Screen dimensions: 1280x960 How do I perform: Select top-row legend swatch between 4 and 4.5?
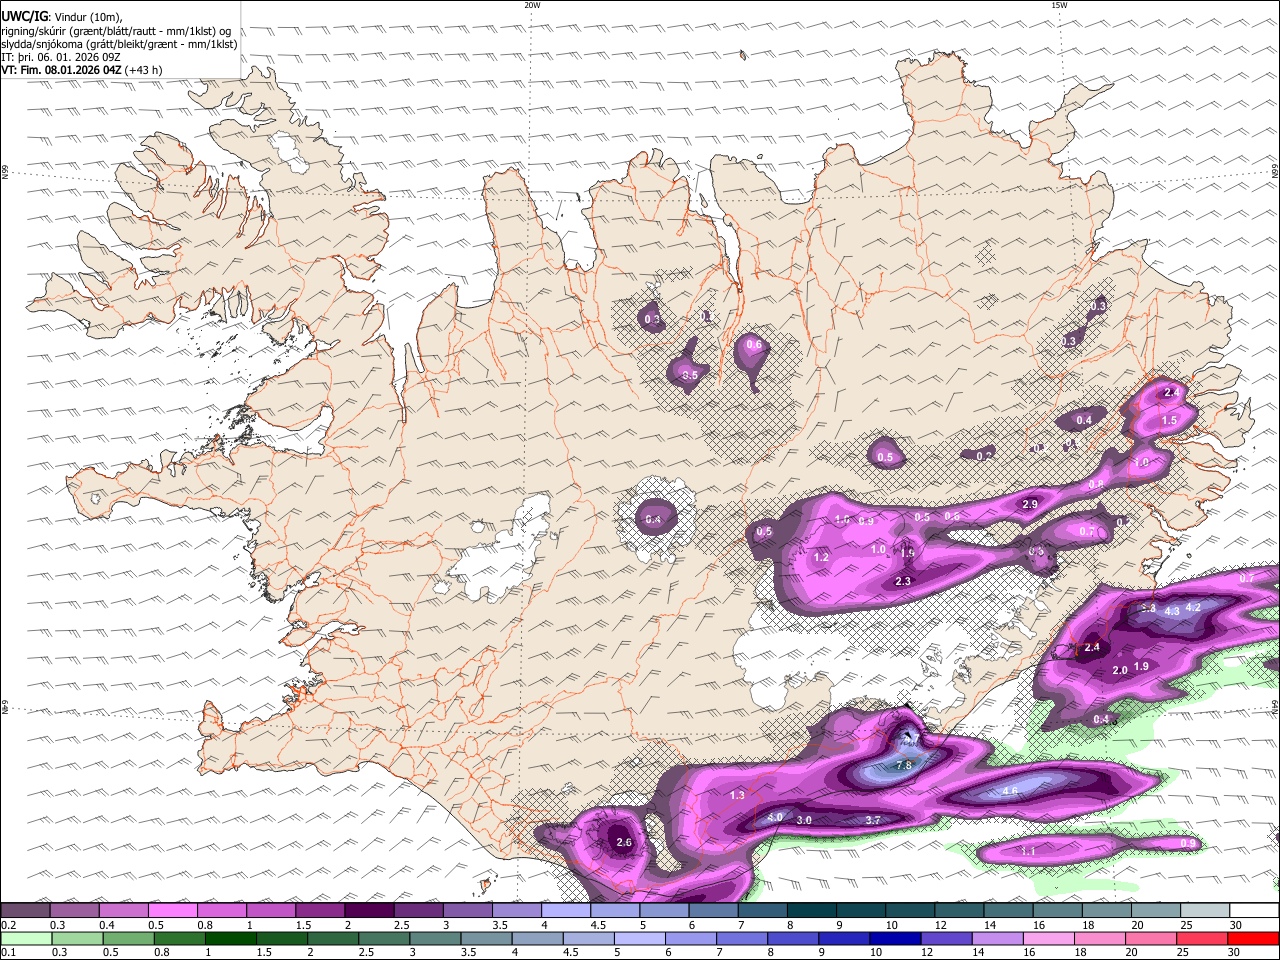tap(566, 910)
